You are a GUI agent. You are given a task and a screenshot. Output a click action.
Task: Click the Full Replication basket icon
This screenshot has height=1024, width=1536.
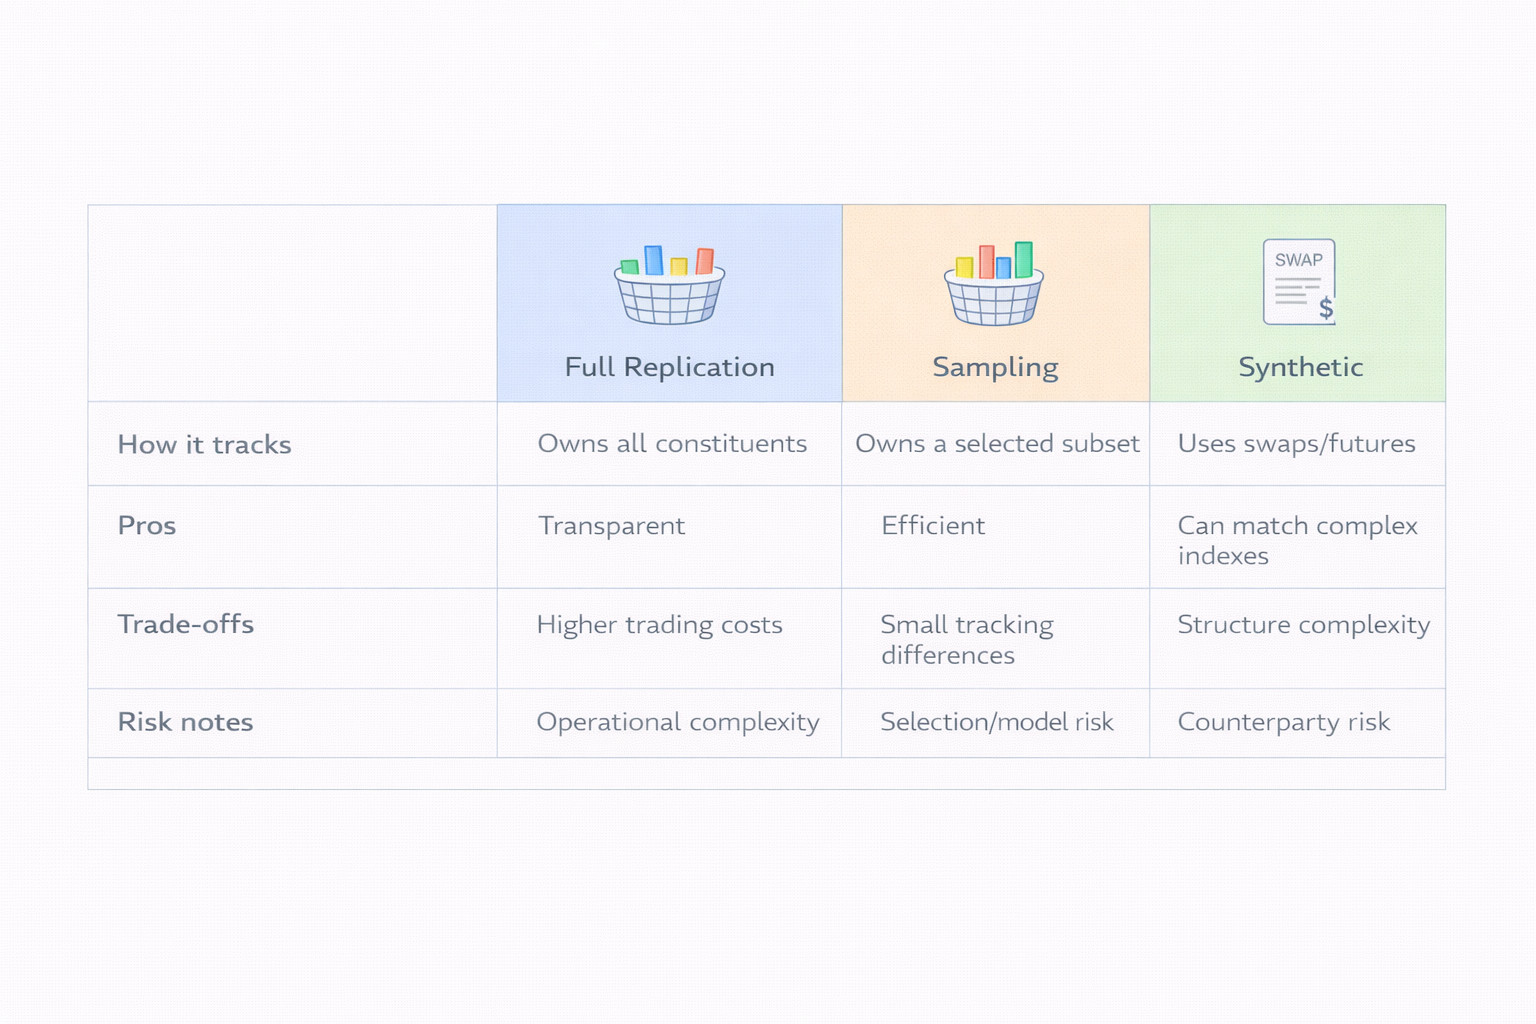click(669, 285)
